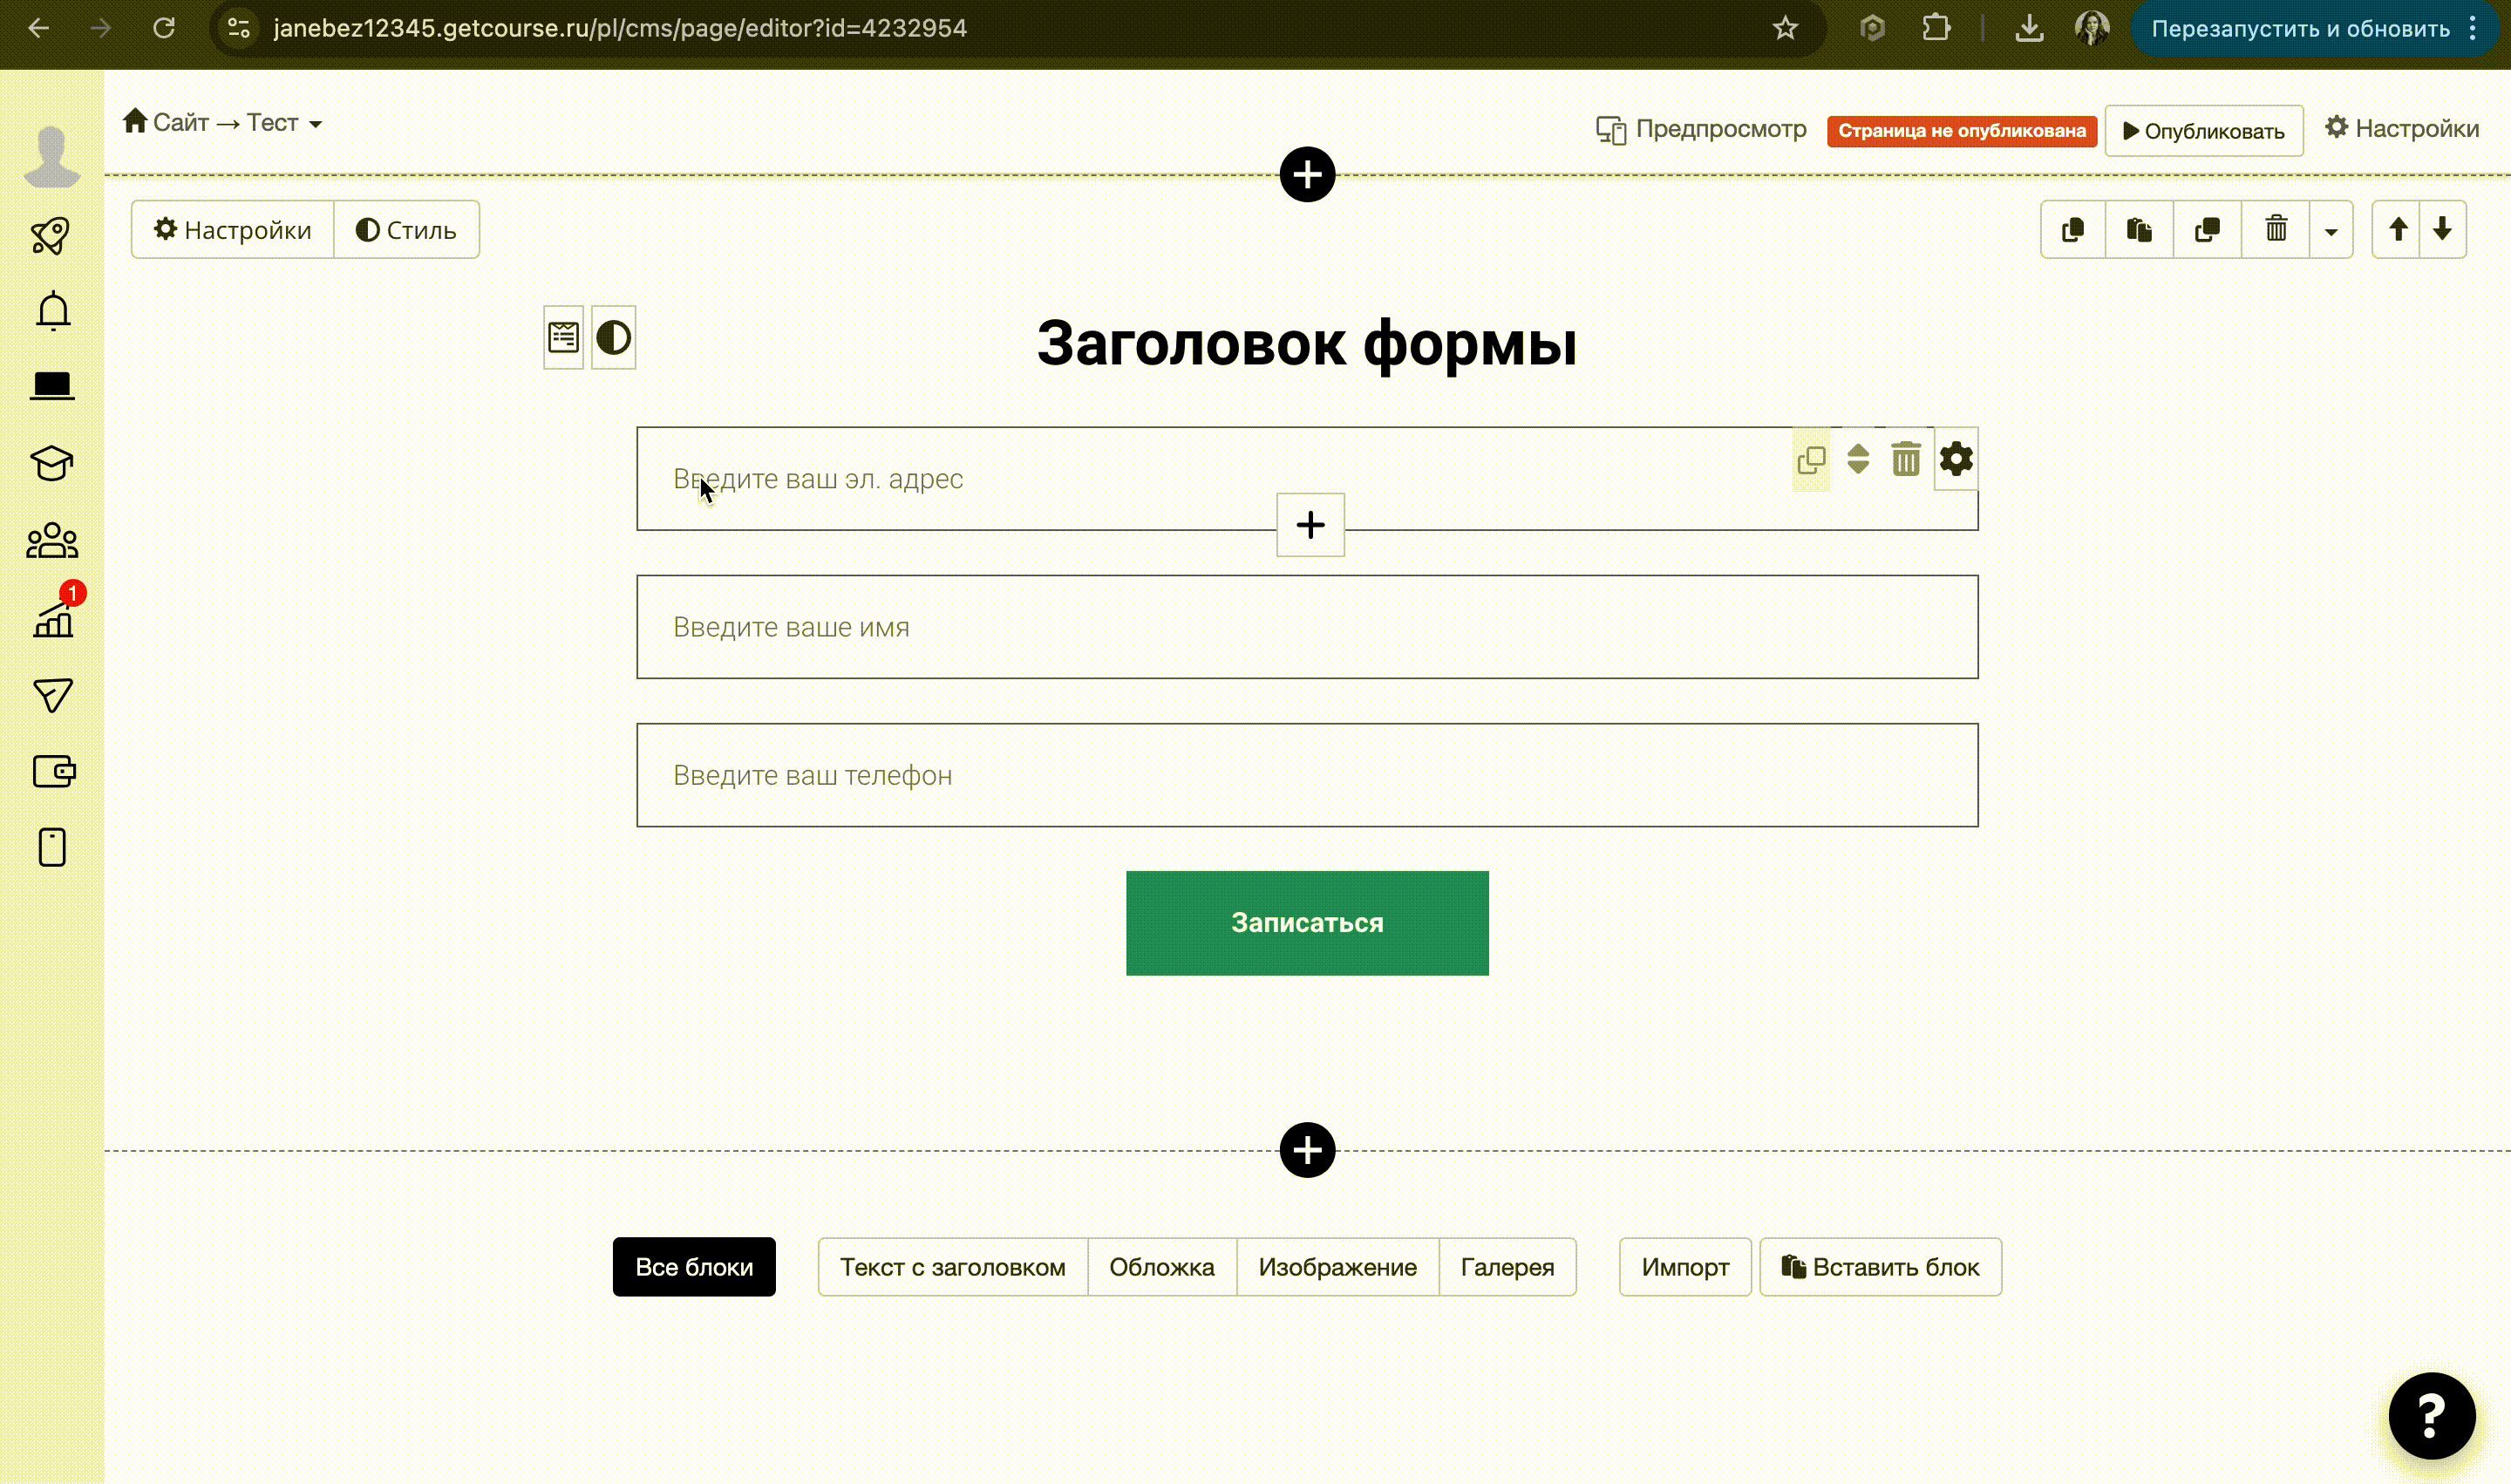This screenshot has height=1484, width=2511.
Task: Duplicate the email field with the copy icon
Action: [1811, 460]
